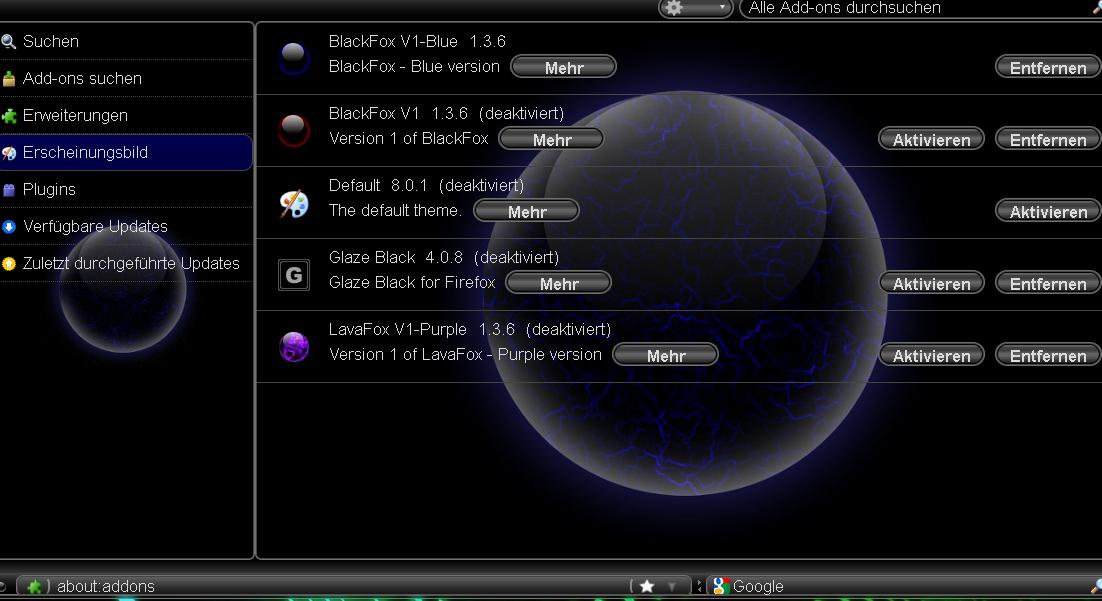The image size is (1102, 601).
Task: Open the Suchen sidebar category
Action: tap(127, 41)
